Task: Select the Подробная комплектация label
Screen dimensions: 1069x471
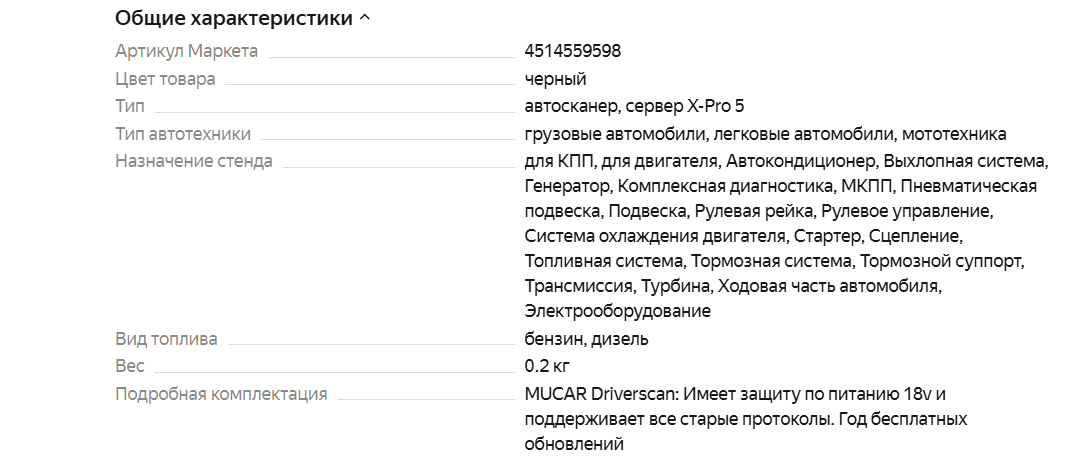Action: point(221,394)
